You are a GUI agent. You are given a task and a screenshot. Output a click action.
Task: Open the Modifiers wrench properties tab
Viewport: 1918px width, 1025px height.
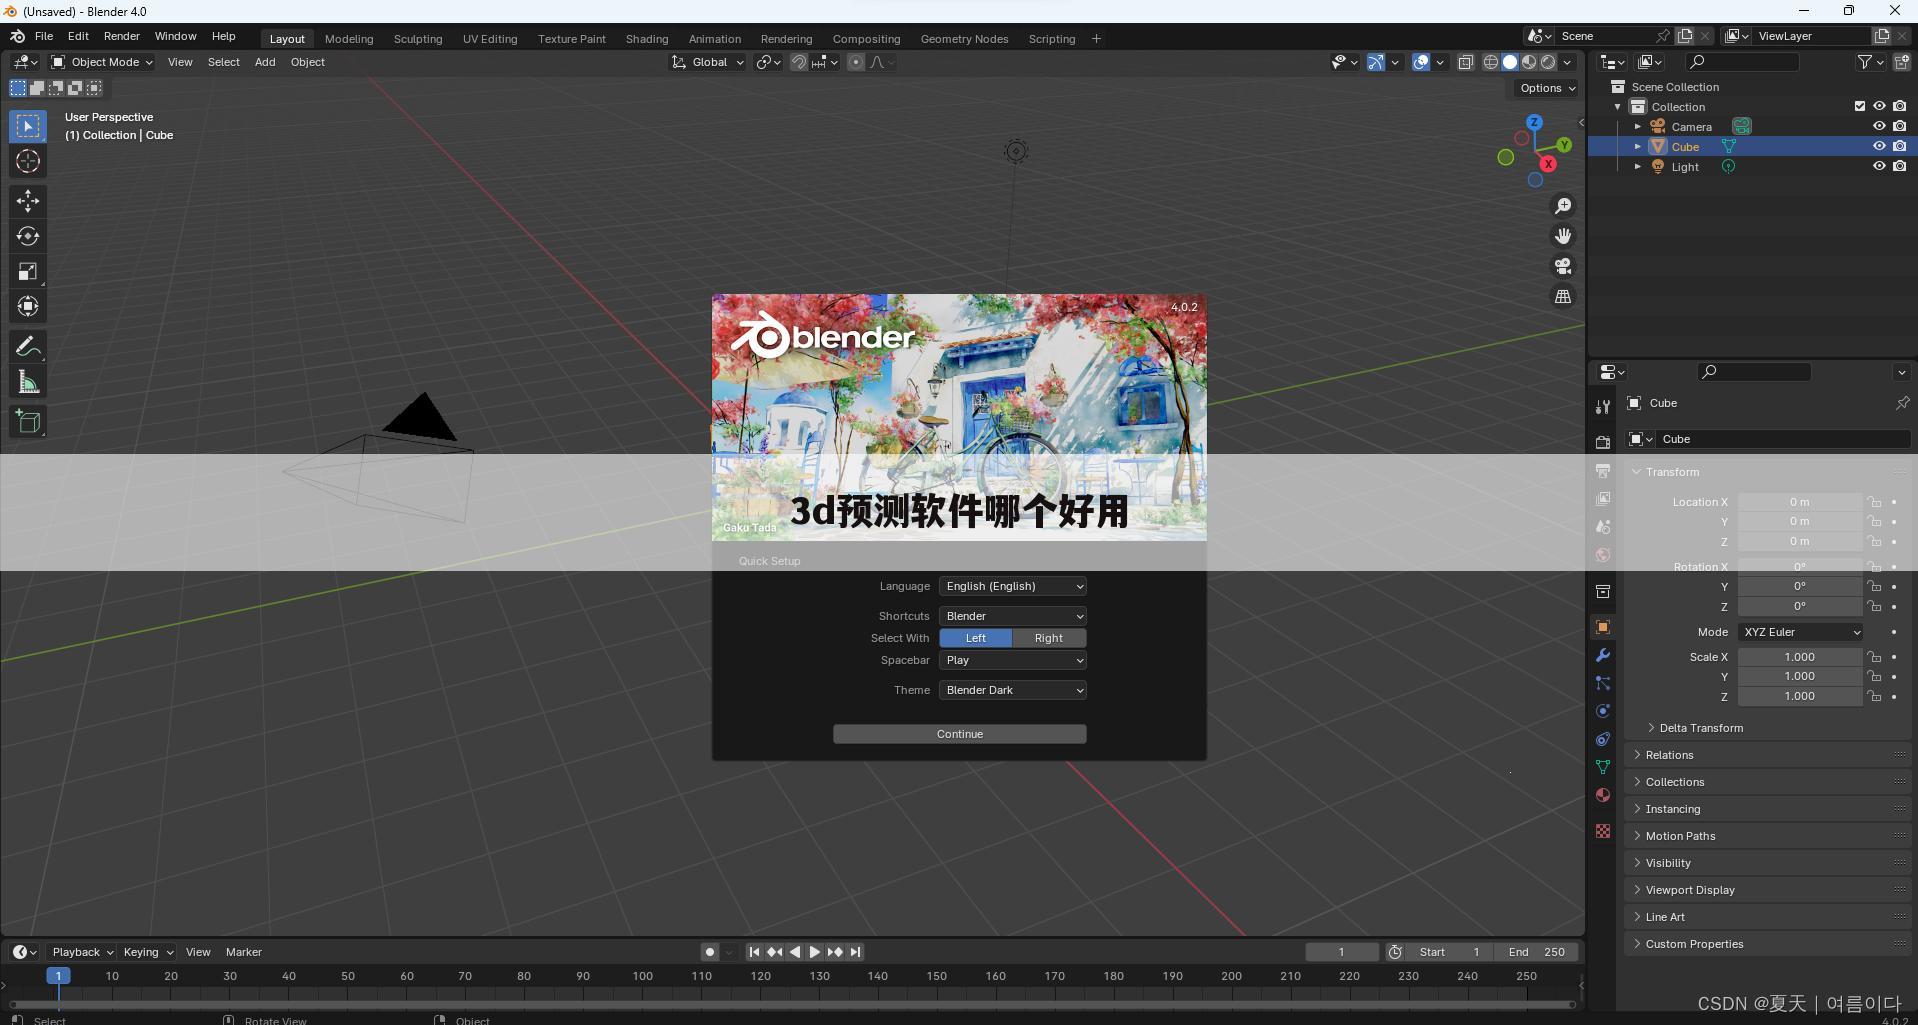tap(1603, 655)
